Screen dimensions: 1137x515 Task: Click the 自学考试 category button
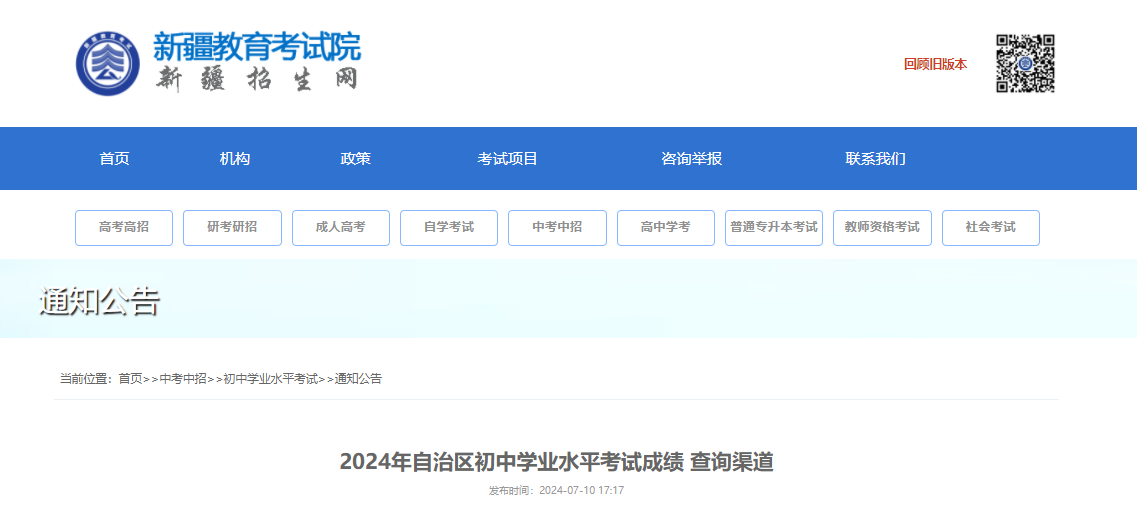click(x=449, y=228)
